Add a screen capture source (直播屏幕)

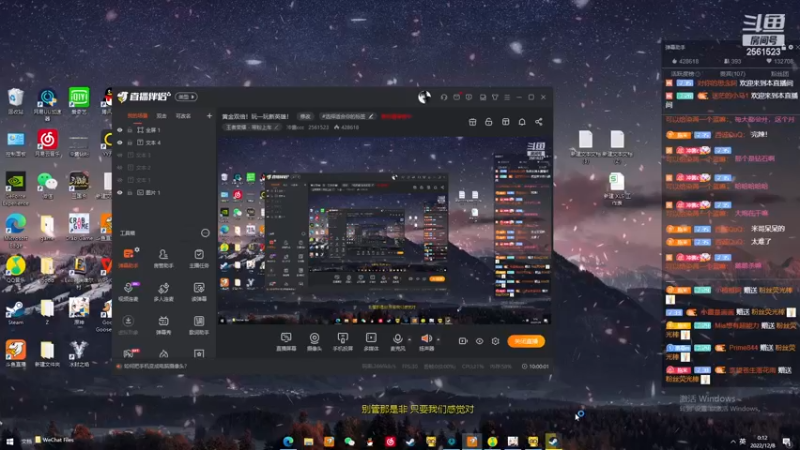coord(286,341)
